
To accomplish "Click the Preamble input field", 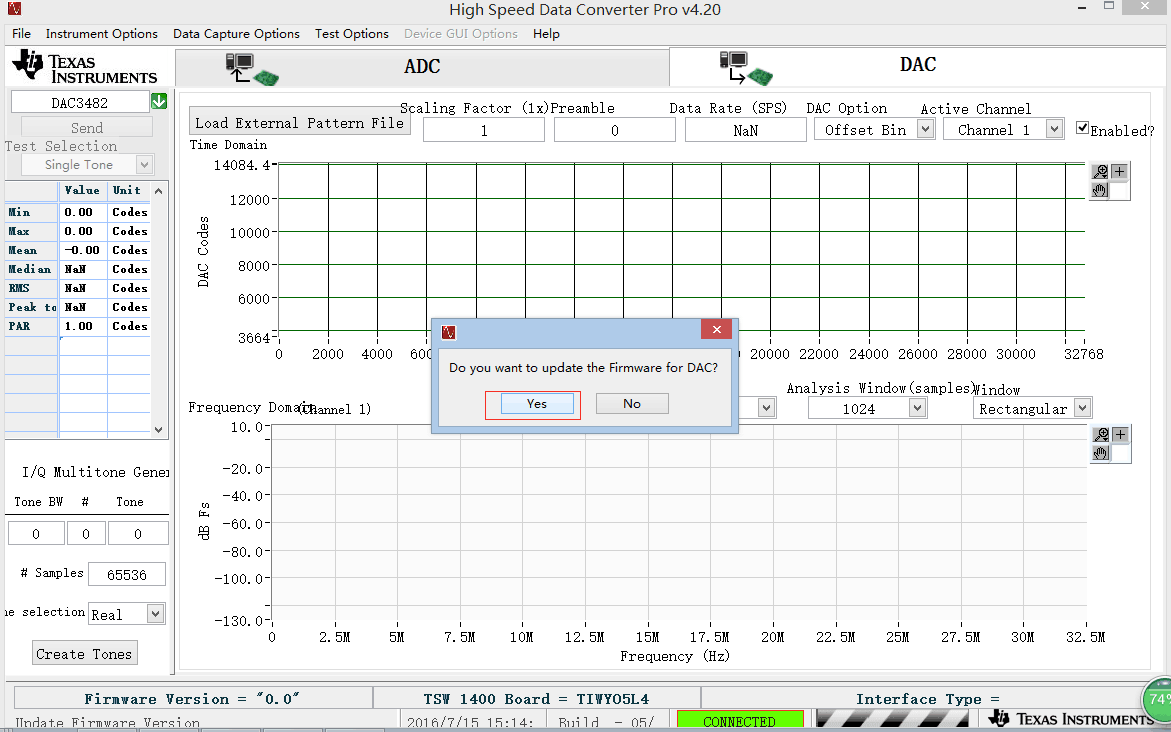I will (x=615, y=131).
